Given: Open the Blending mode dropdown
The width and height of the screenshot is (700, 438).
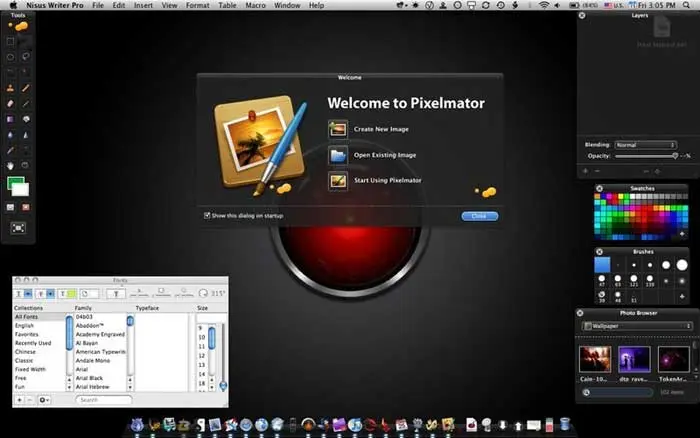Looking at the screenshot, I should point(646,145).
